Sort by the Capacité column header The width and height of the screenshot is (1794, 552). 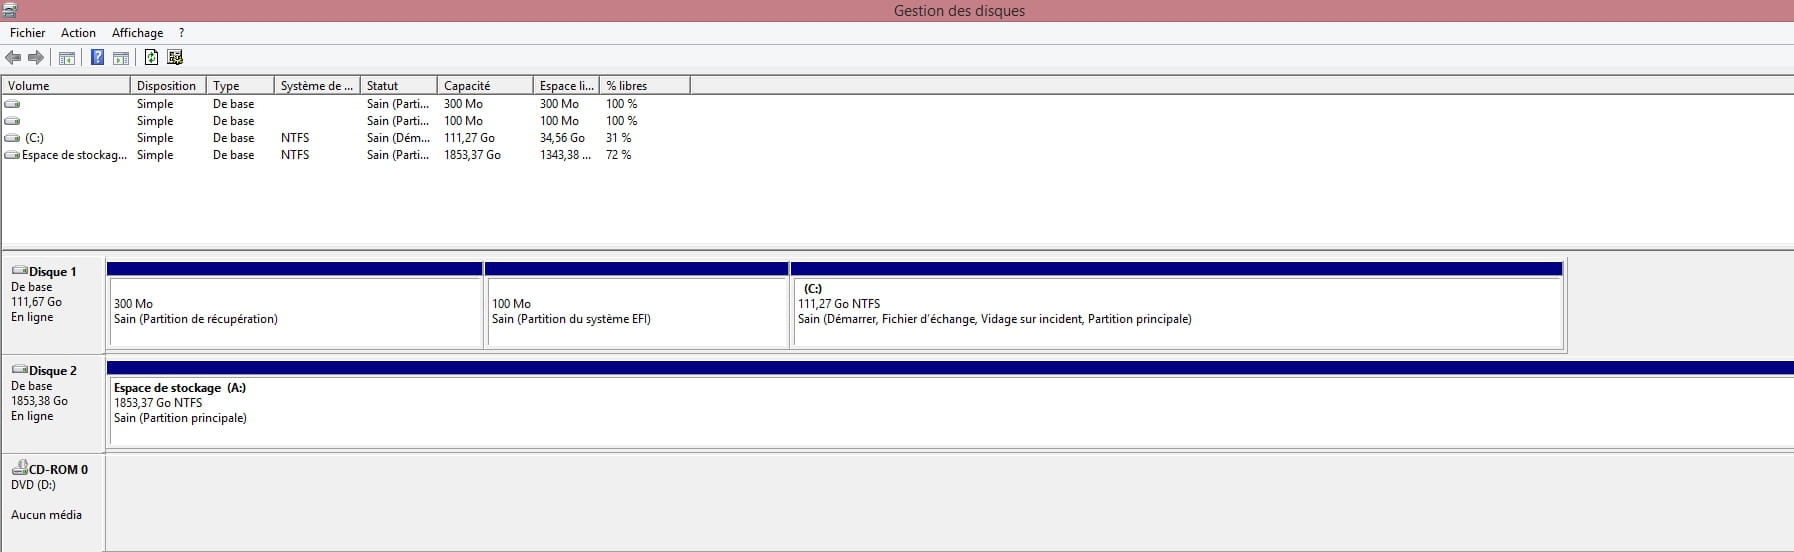coord(485,86)
